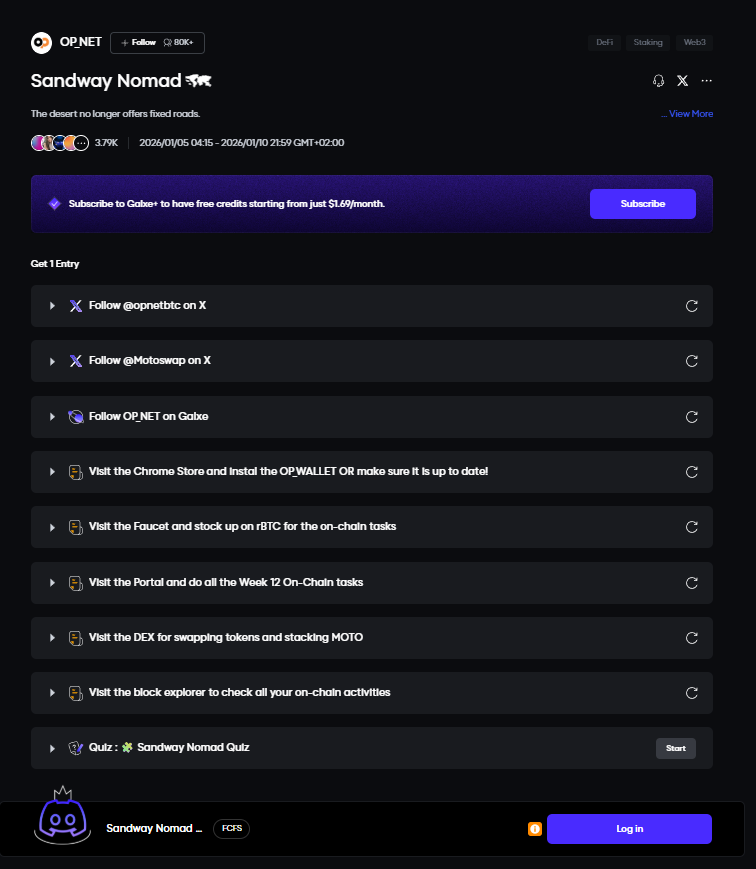The height and width of the screenshot is (869, 756).
Task: Click the OP_NET logo icon
Action: 41,42
